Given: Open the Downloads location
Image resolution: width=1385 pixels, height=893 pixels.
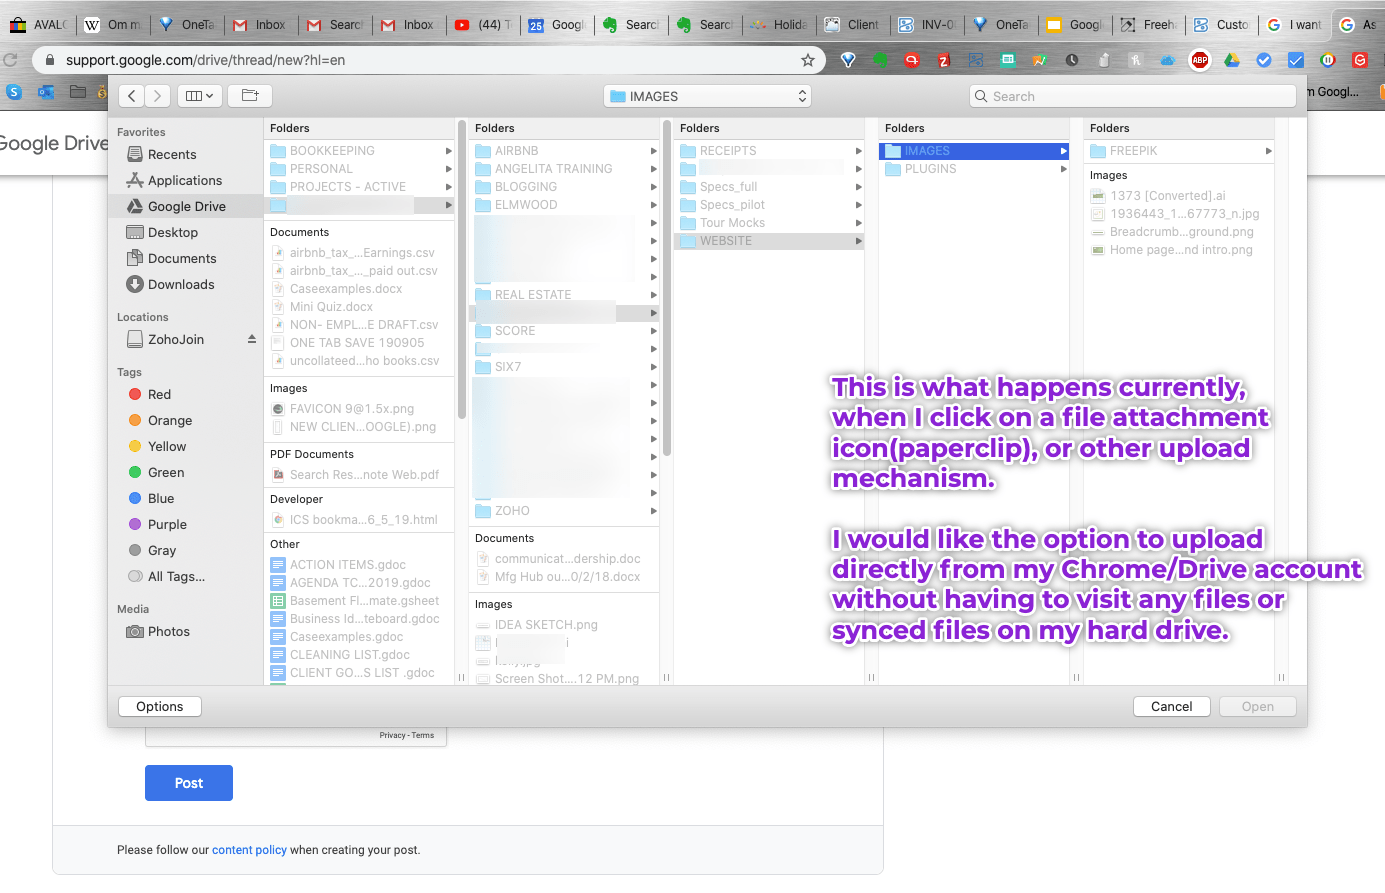Looking at the screenshot, I should coord(179,284).
